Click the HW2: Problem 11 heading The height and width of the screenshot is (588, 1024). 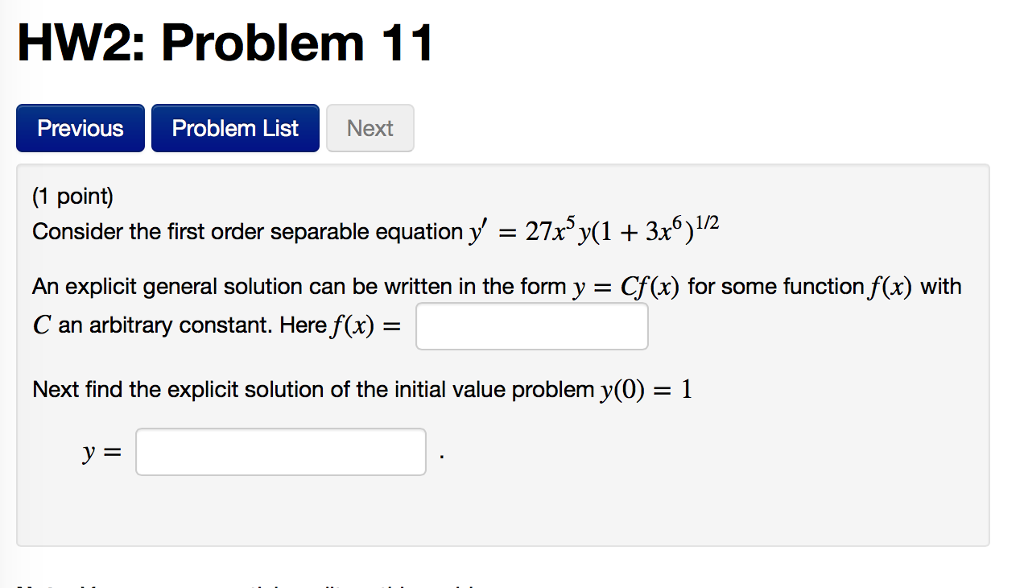pos(226,44)
